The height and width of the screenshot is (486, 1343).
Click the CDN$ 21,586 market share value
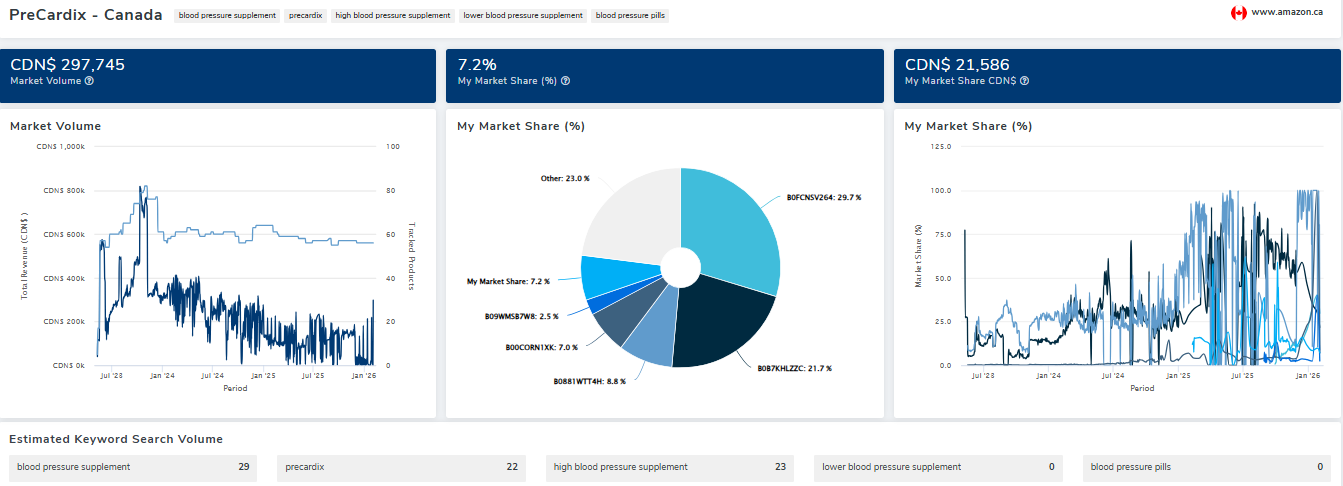coord(956,64)
